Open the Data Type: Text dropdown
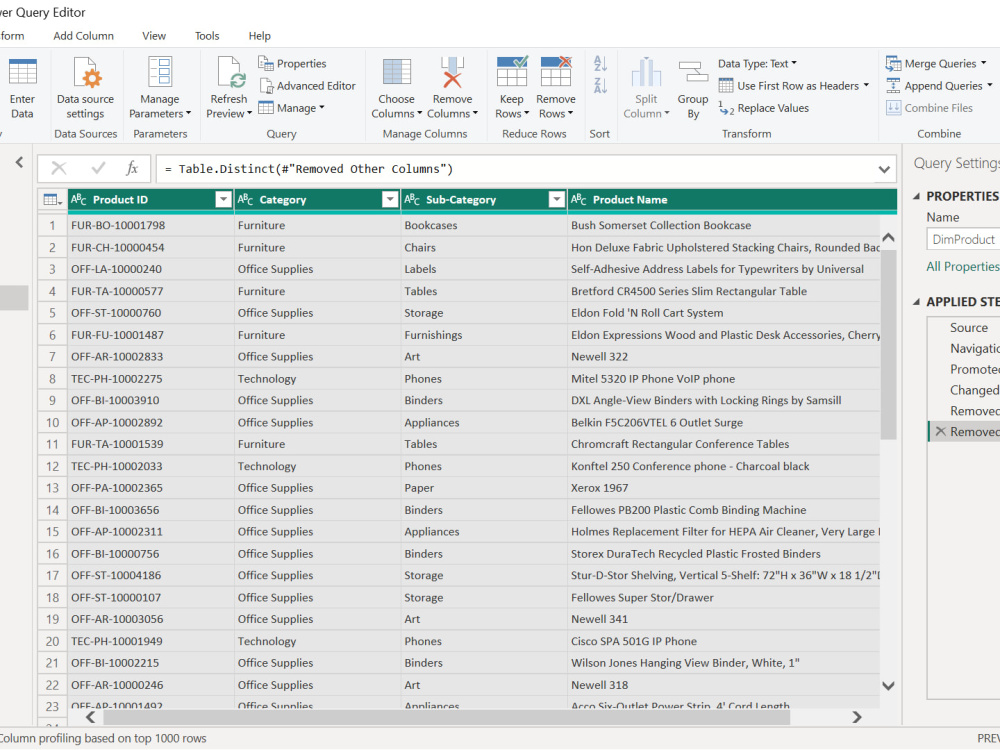Screen dimensions: 1000x750 click(758, 64)
